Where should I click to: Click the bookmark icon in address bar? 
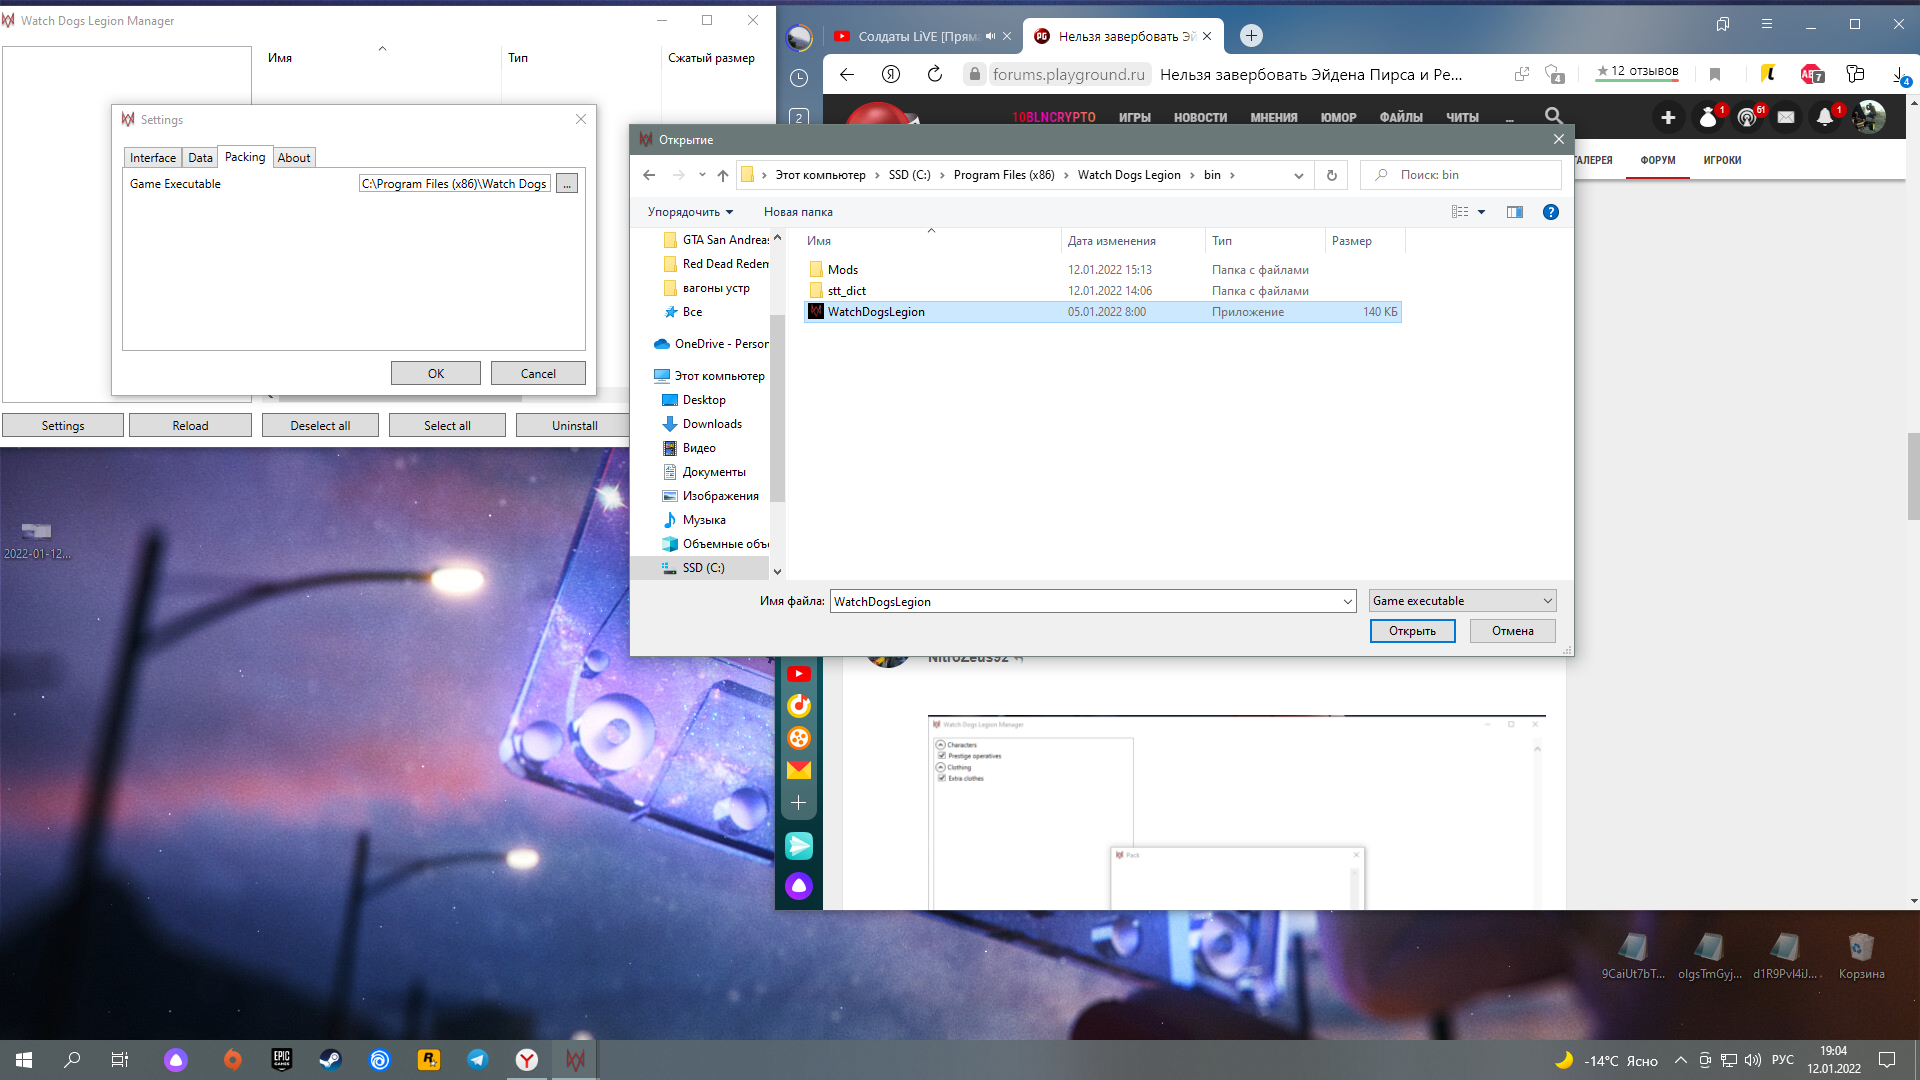point(1715,74)
